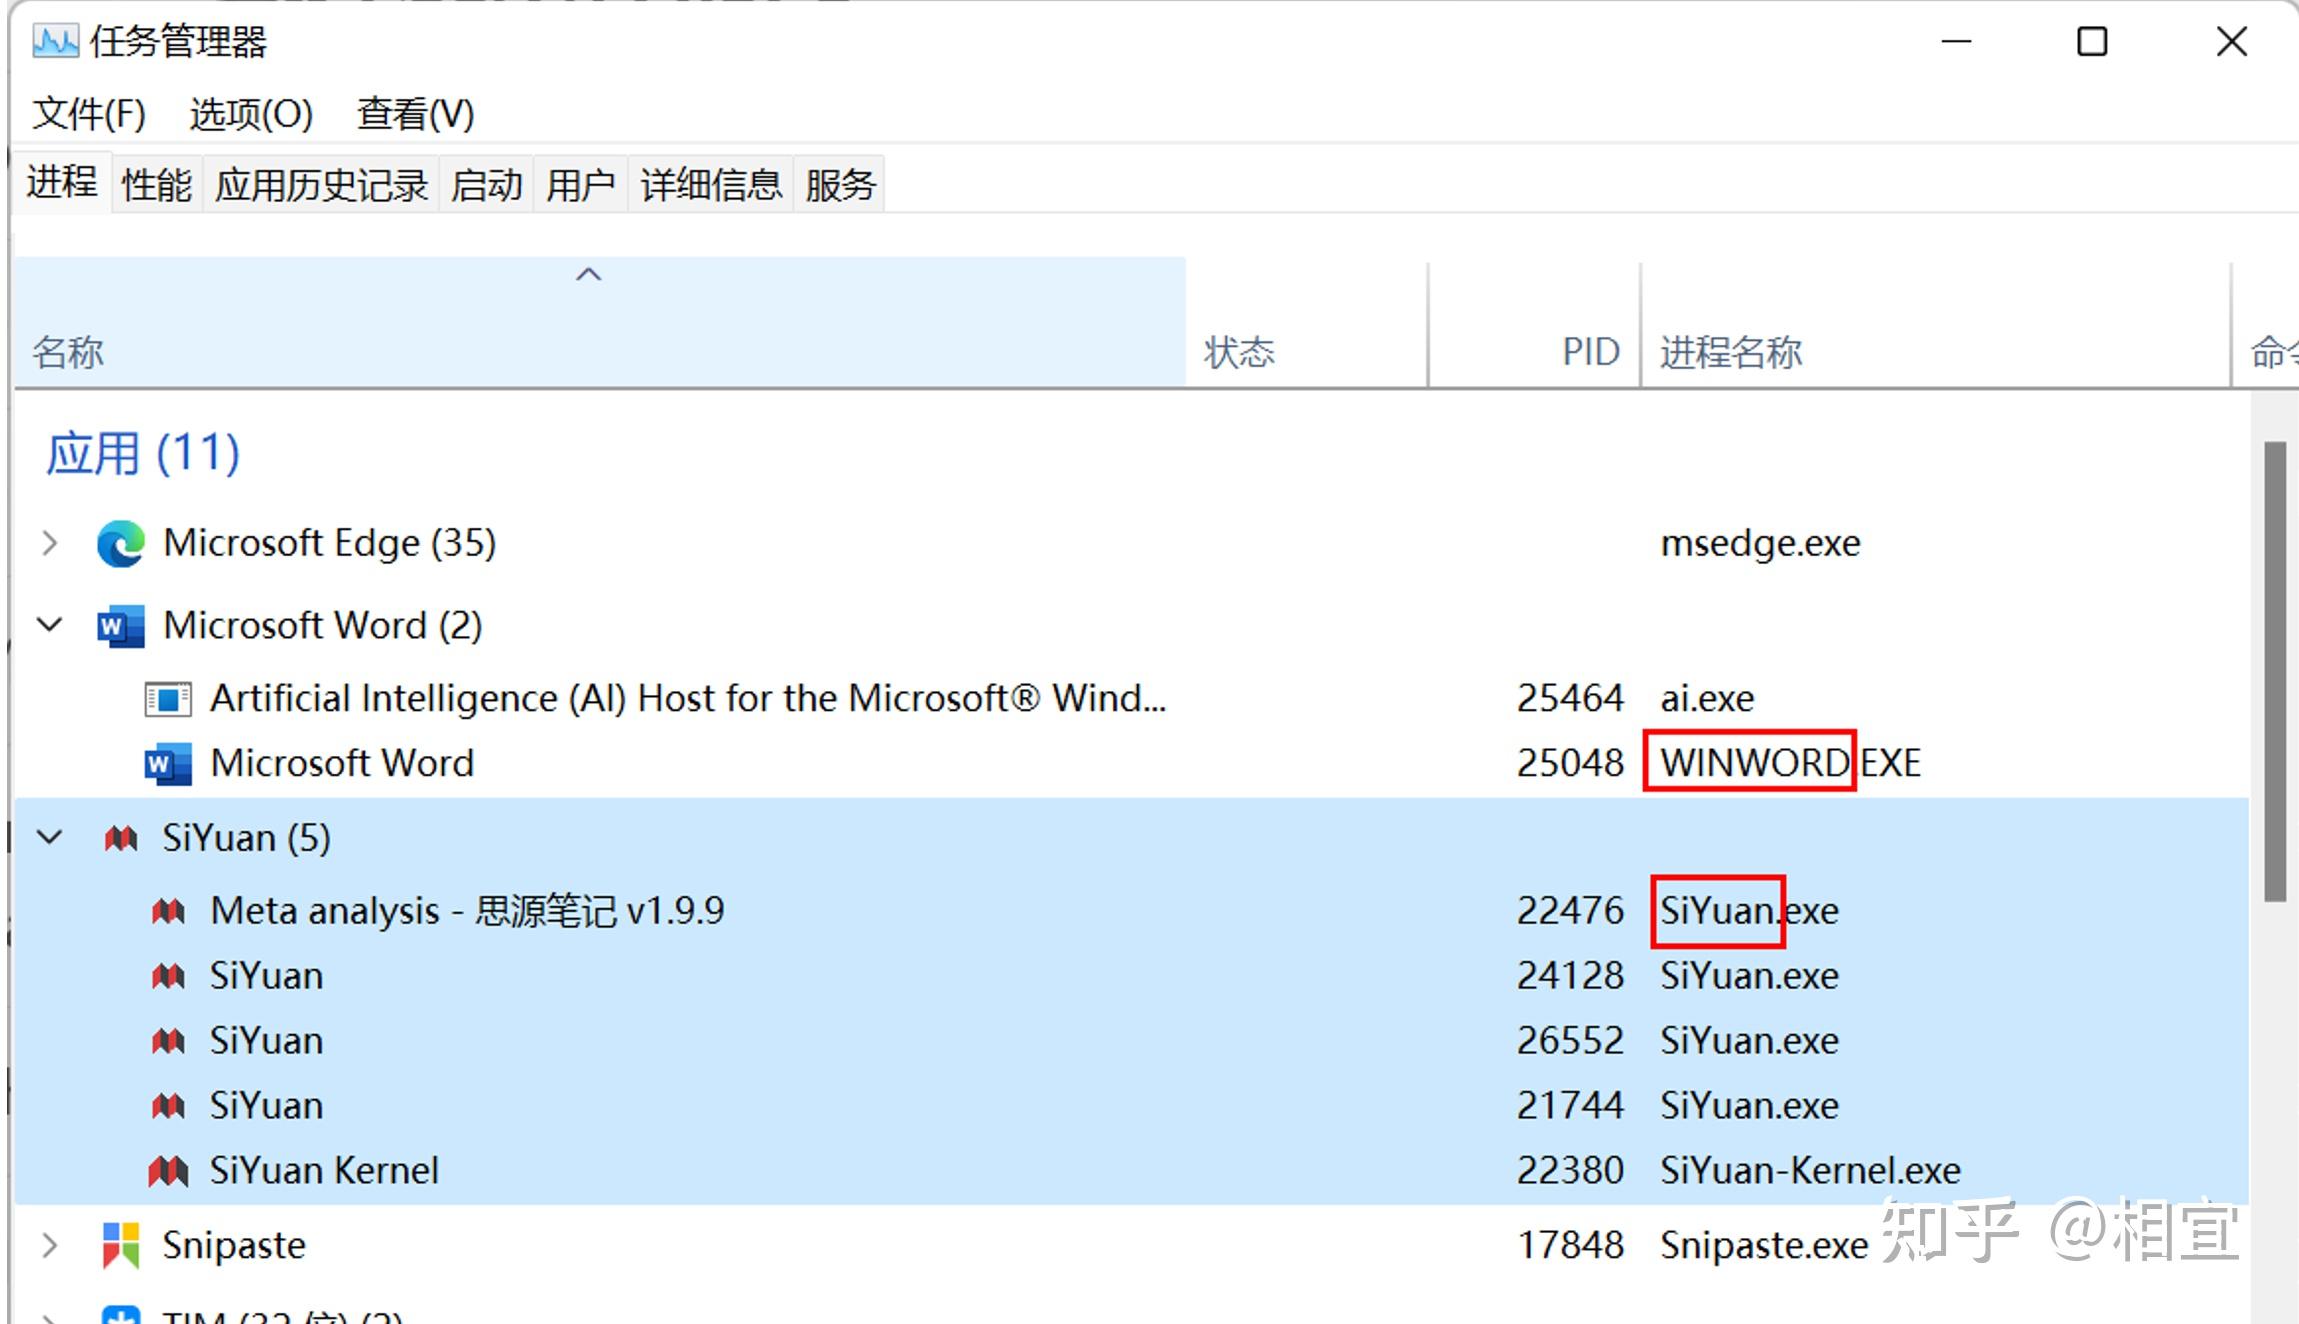Click the ai.exe process name
The width and height of the screenshot is (2299, 1324).
pos(1707,698)
